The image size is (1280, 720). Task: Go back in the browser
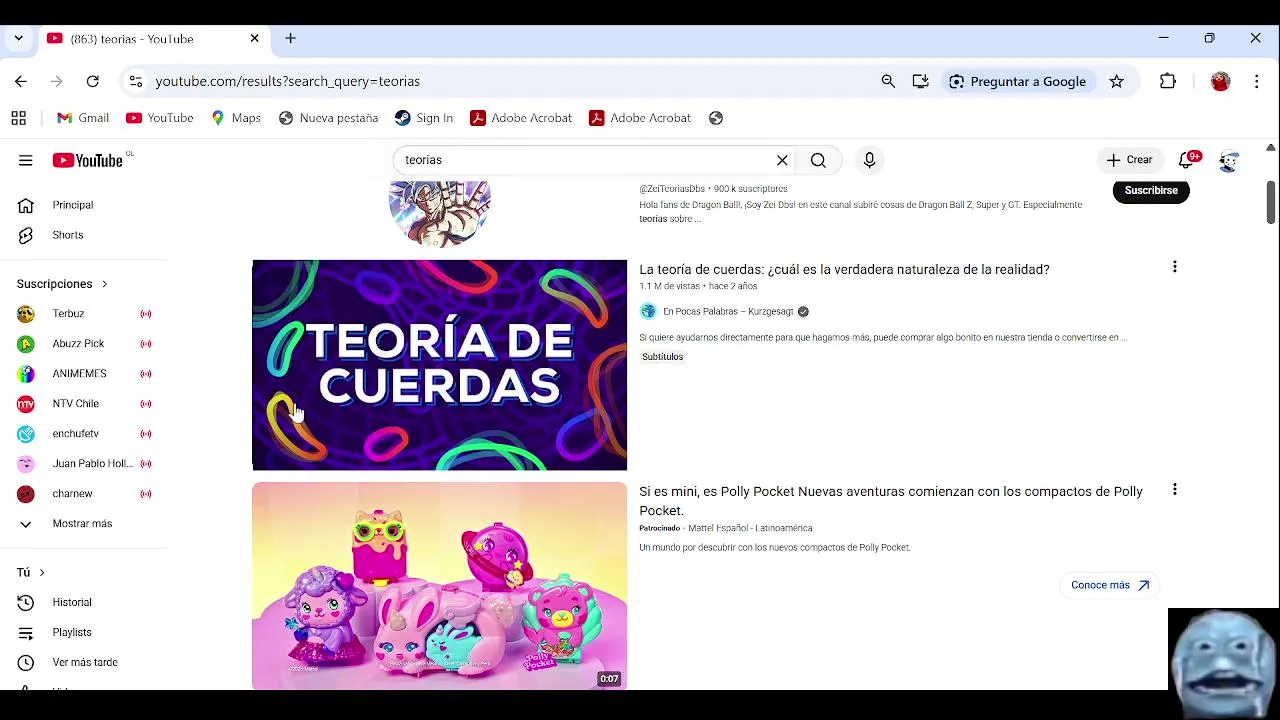(x=21, y=81)
